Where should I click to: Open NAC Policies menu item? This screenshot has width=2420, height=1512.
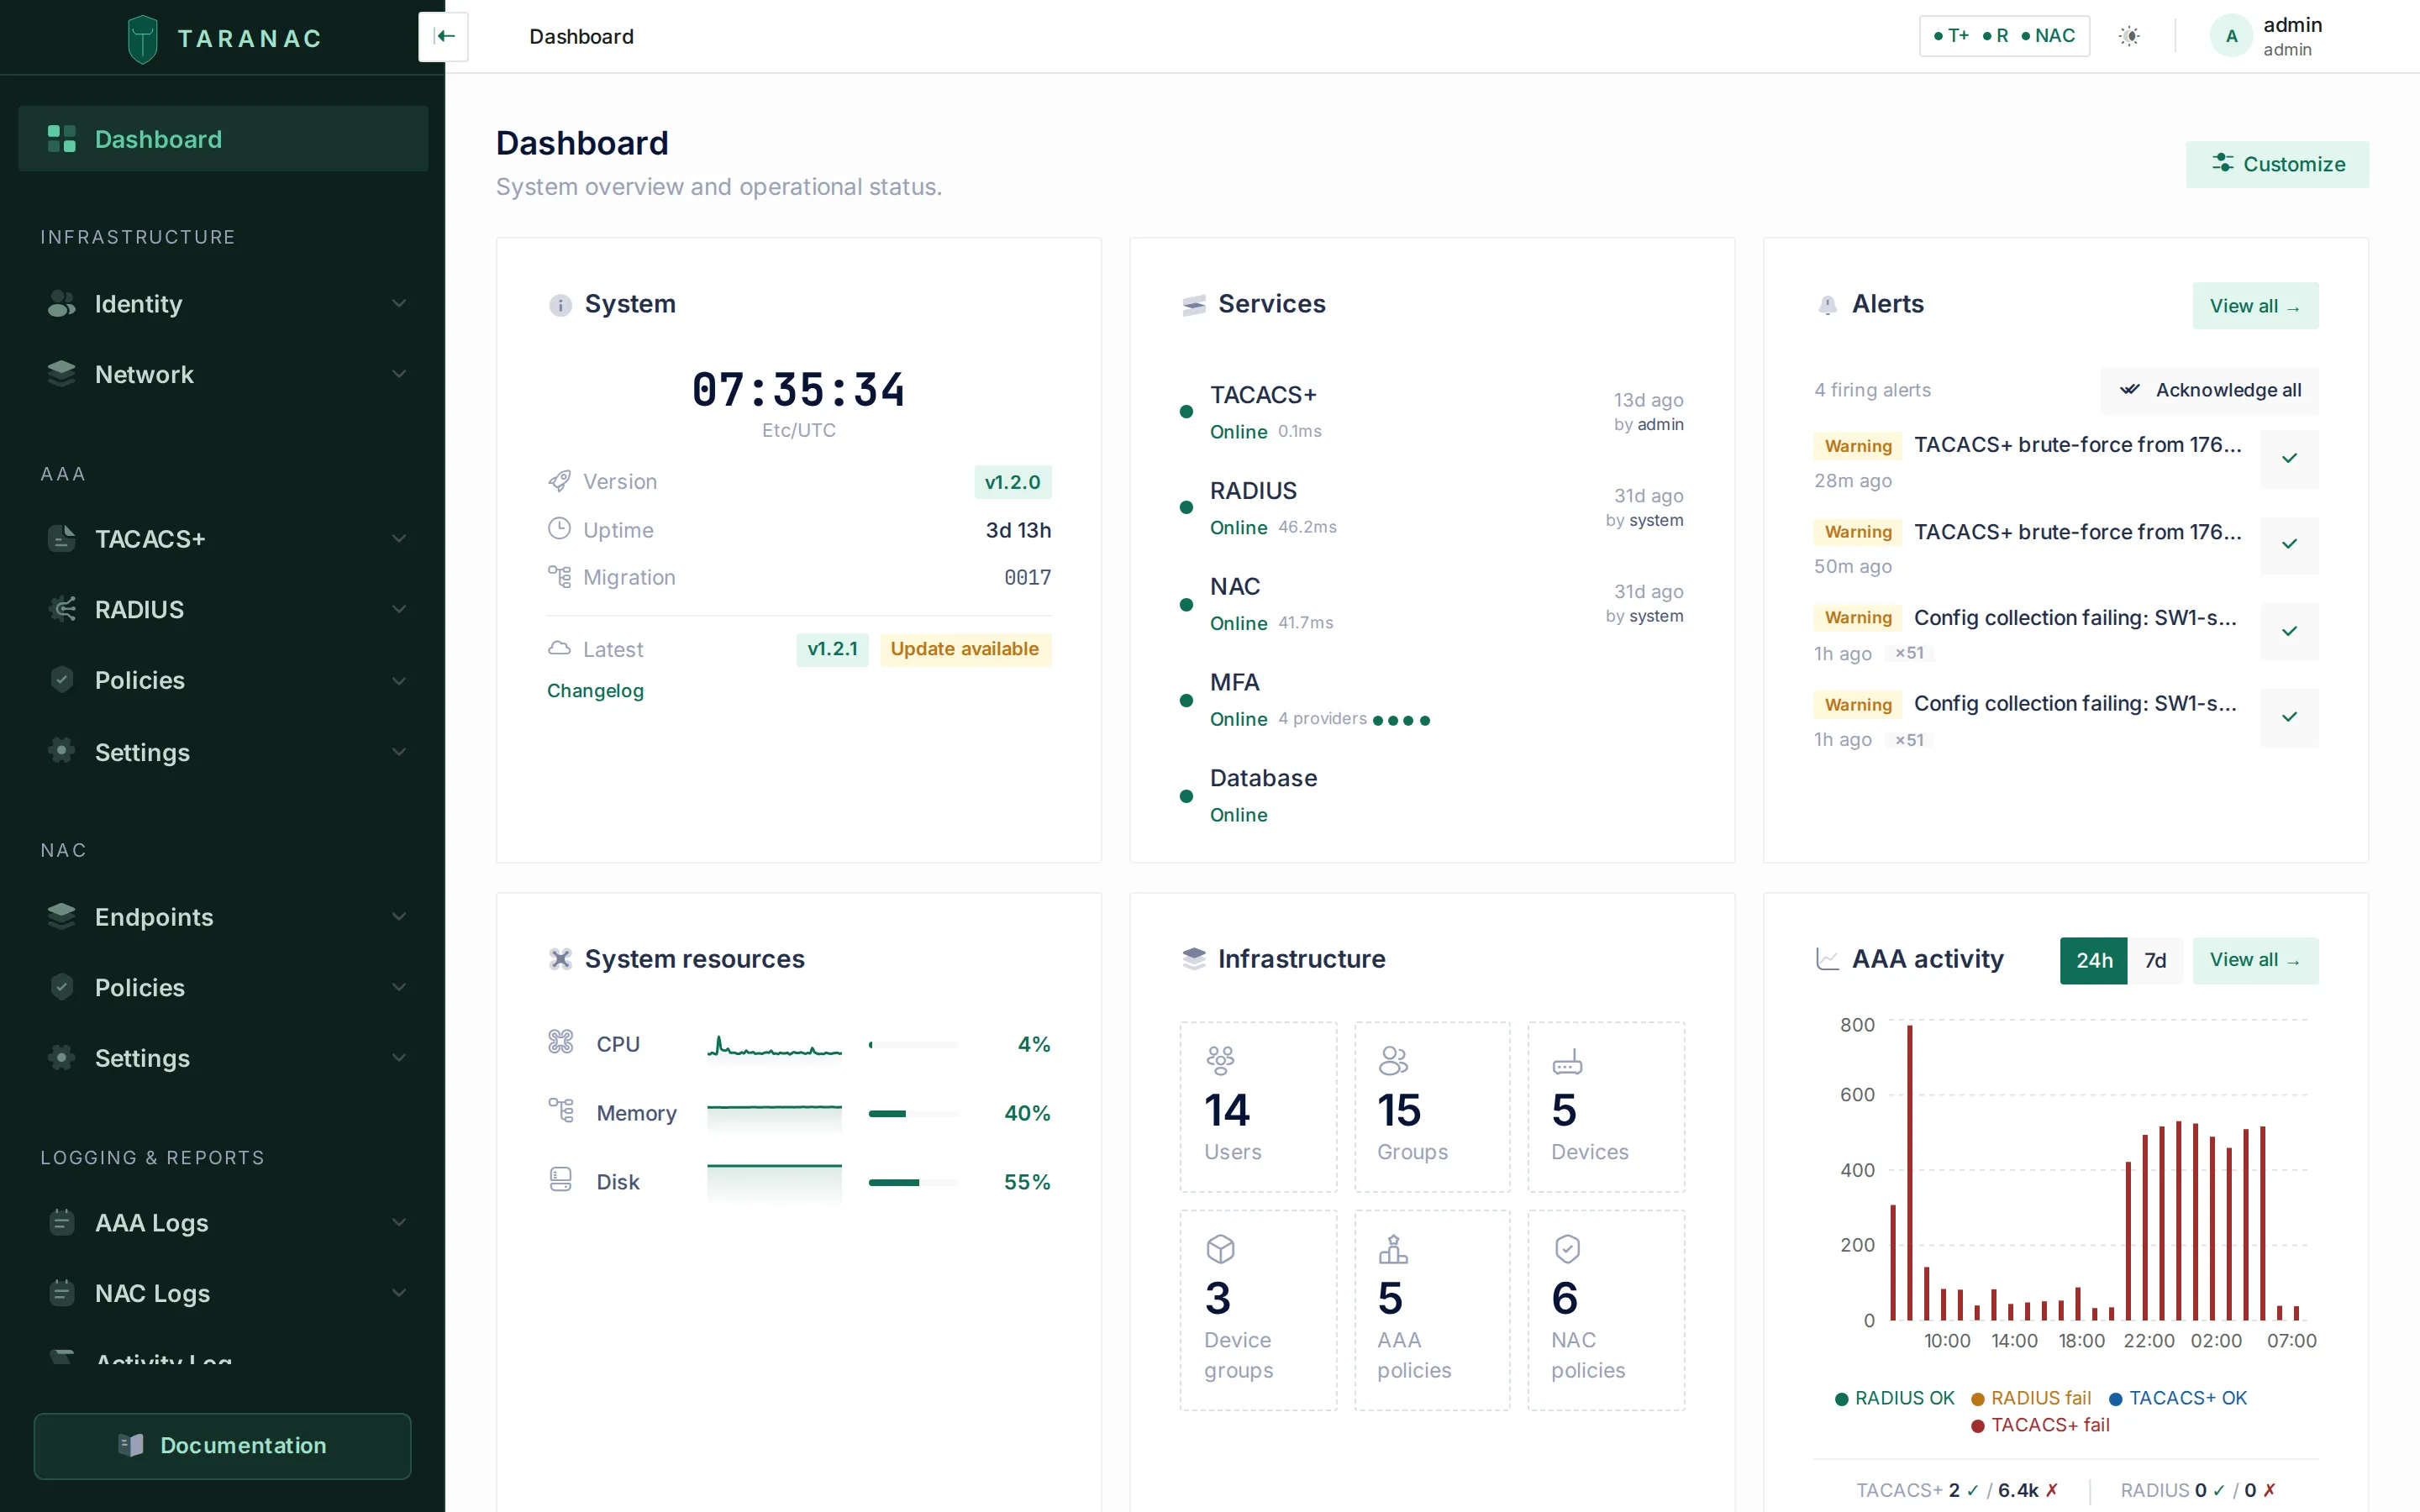223,987
